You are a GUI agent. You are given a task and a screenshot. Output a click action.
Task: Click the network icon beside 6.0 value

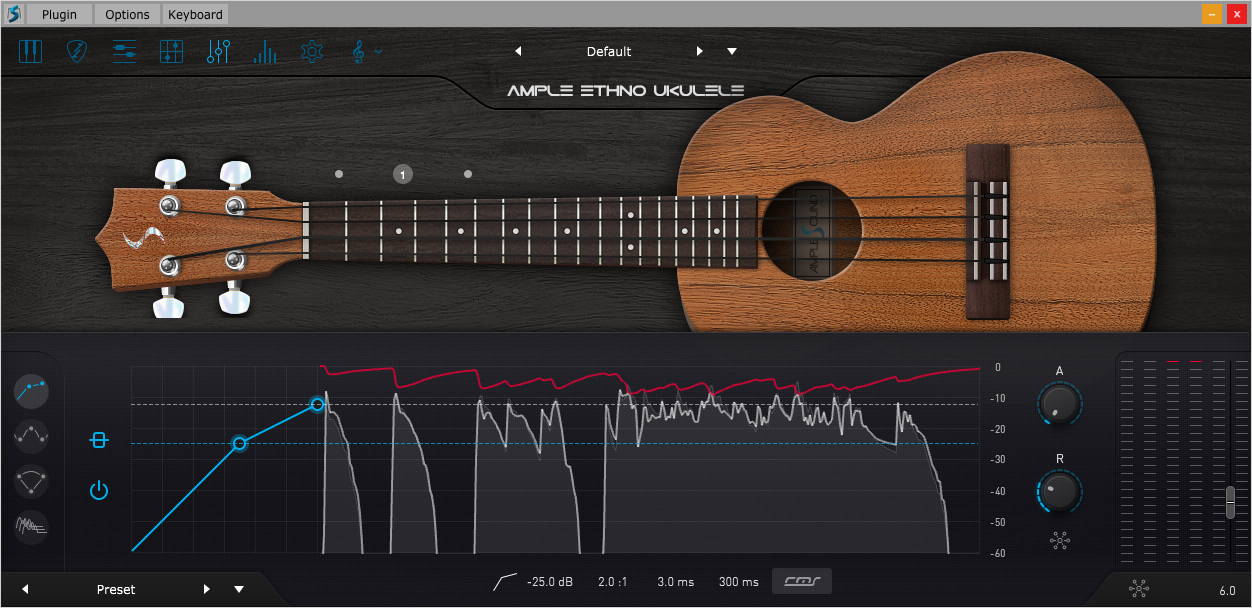coord(1138,590)
